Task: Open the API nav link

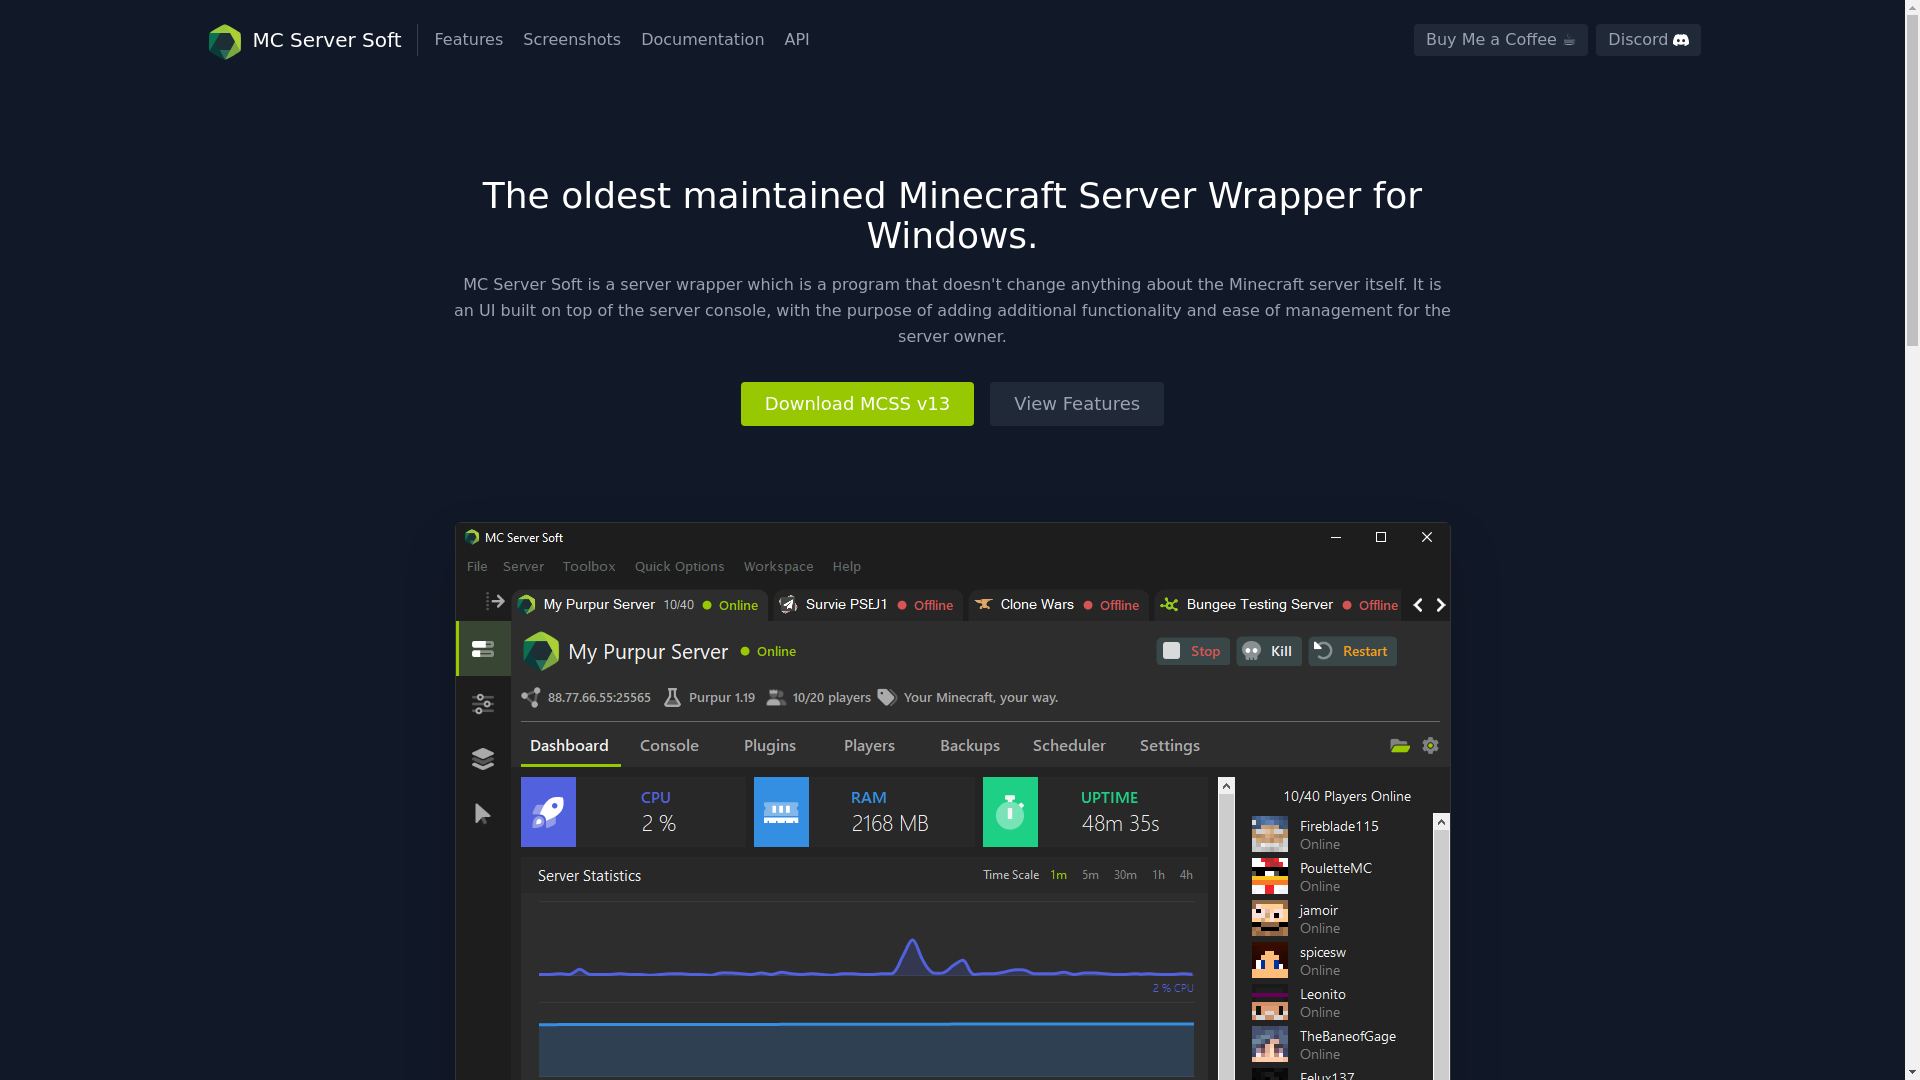Action: [x=797, y=40]
